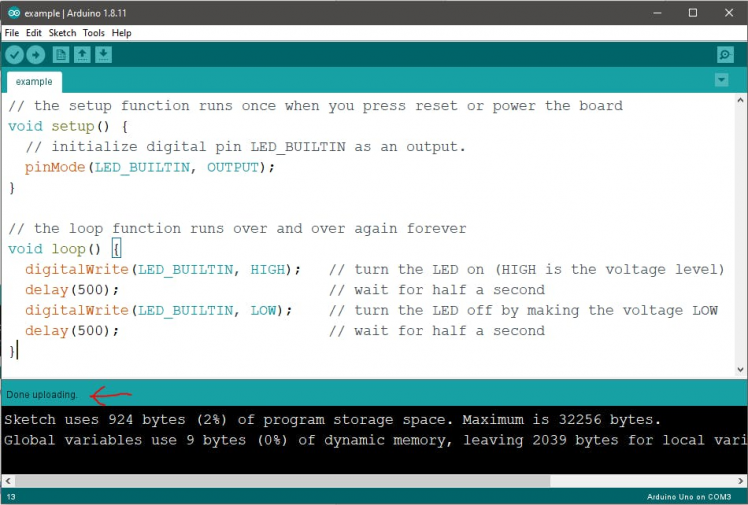Click first 'delay(500);' after HIGH write
Viewport: 748px width, 505px height.
coord(72,290)
